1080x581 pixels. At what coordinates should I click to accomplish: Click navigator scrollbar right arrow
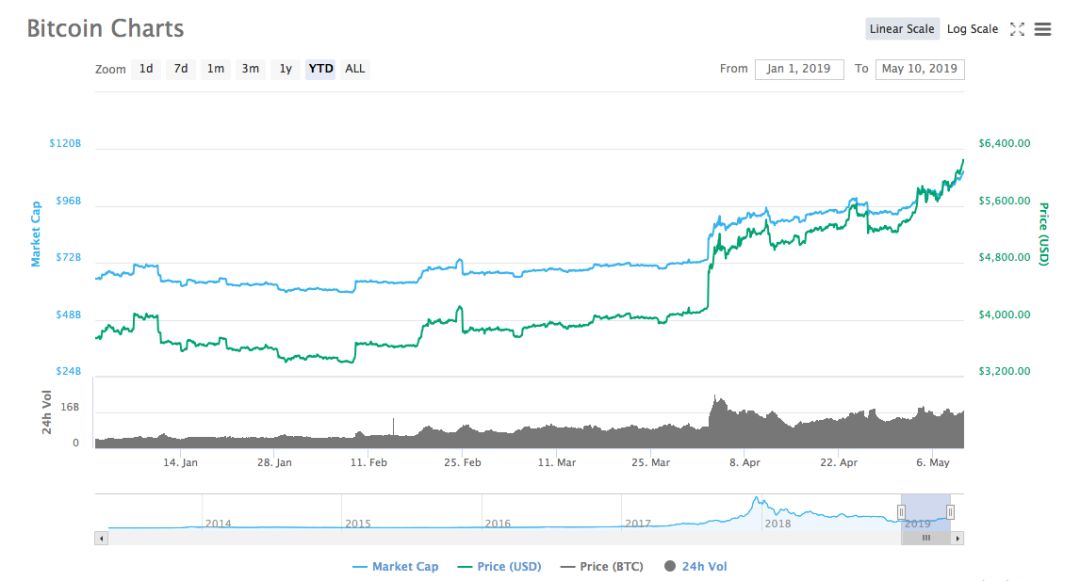click(x=957, y=538)
